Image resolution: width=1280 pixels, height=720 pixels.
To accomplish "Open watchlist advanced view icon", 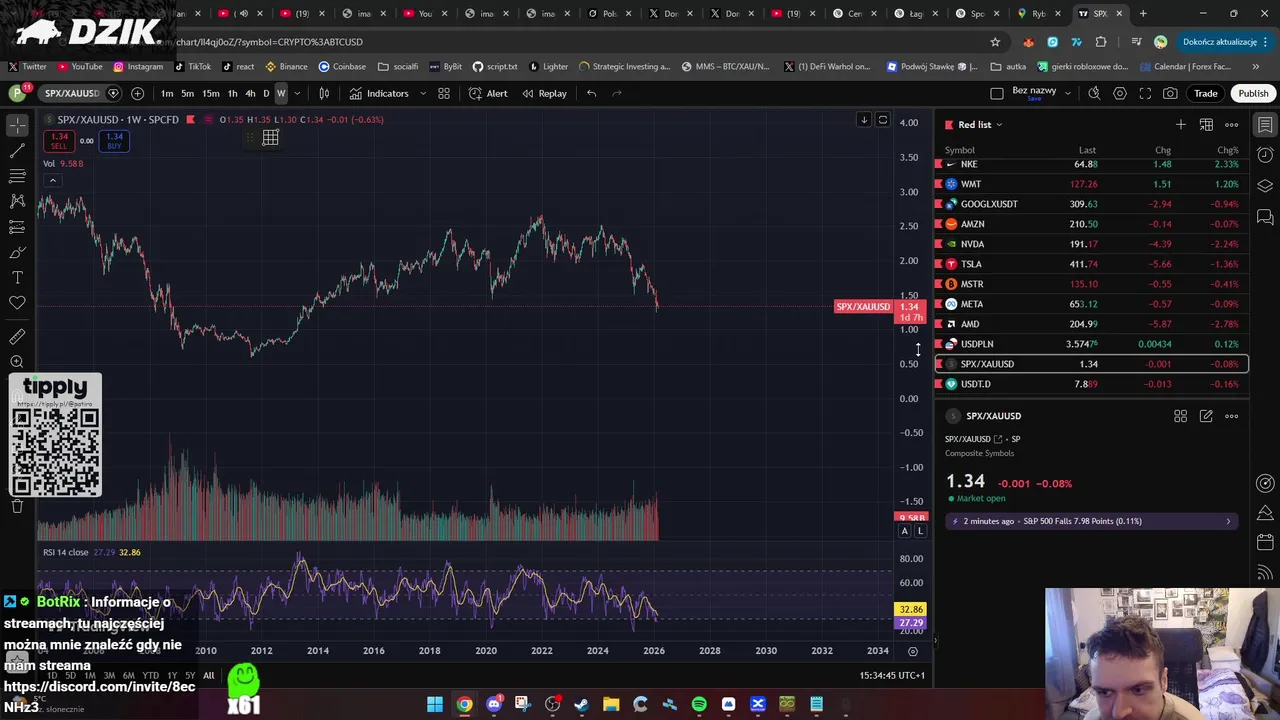I will click(x=1206, y=124).
